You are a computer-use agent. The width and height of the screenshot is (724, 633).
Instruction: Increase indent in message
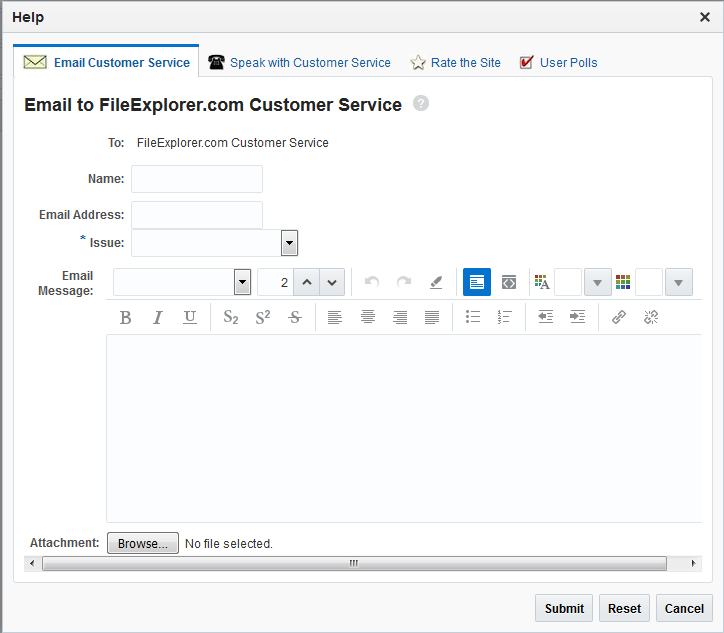pos(578,317)
